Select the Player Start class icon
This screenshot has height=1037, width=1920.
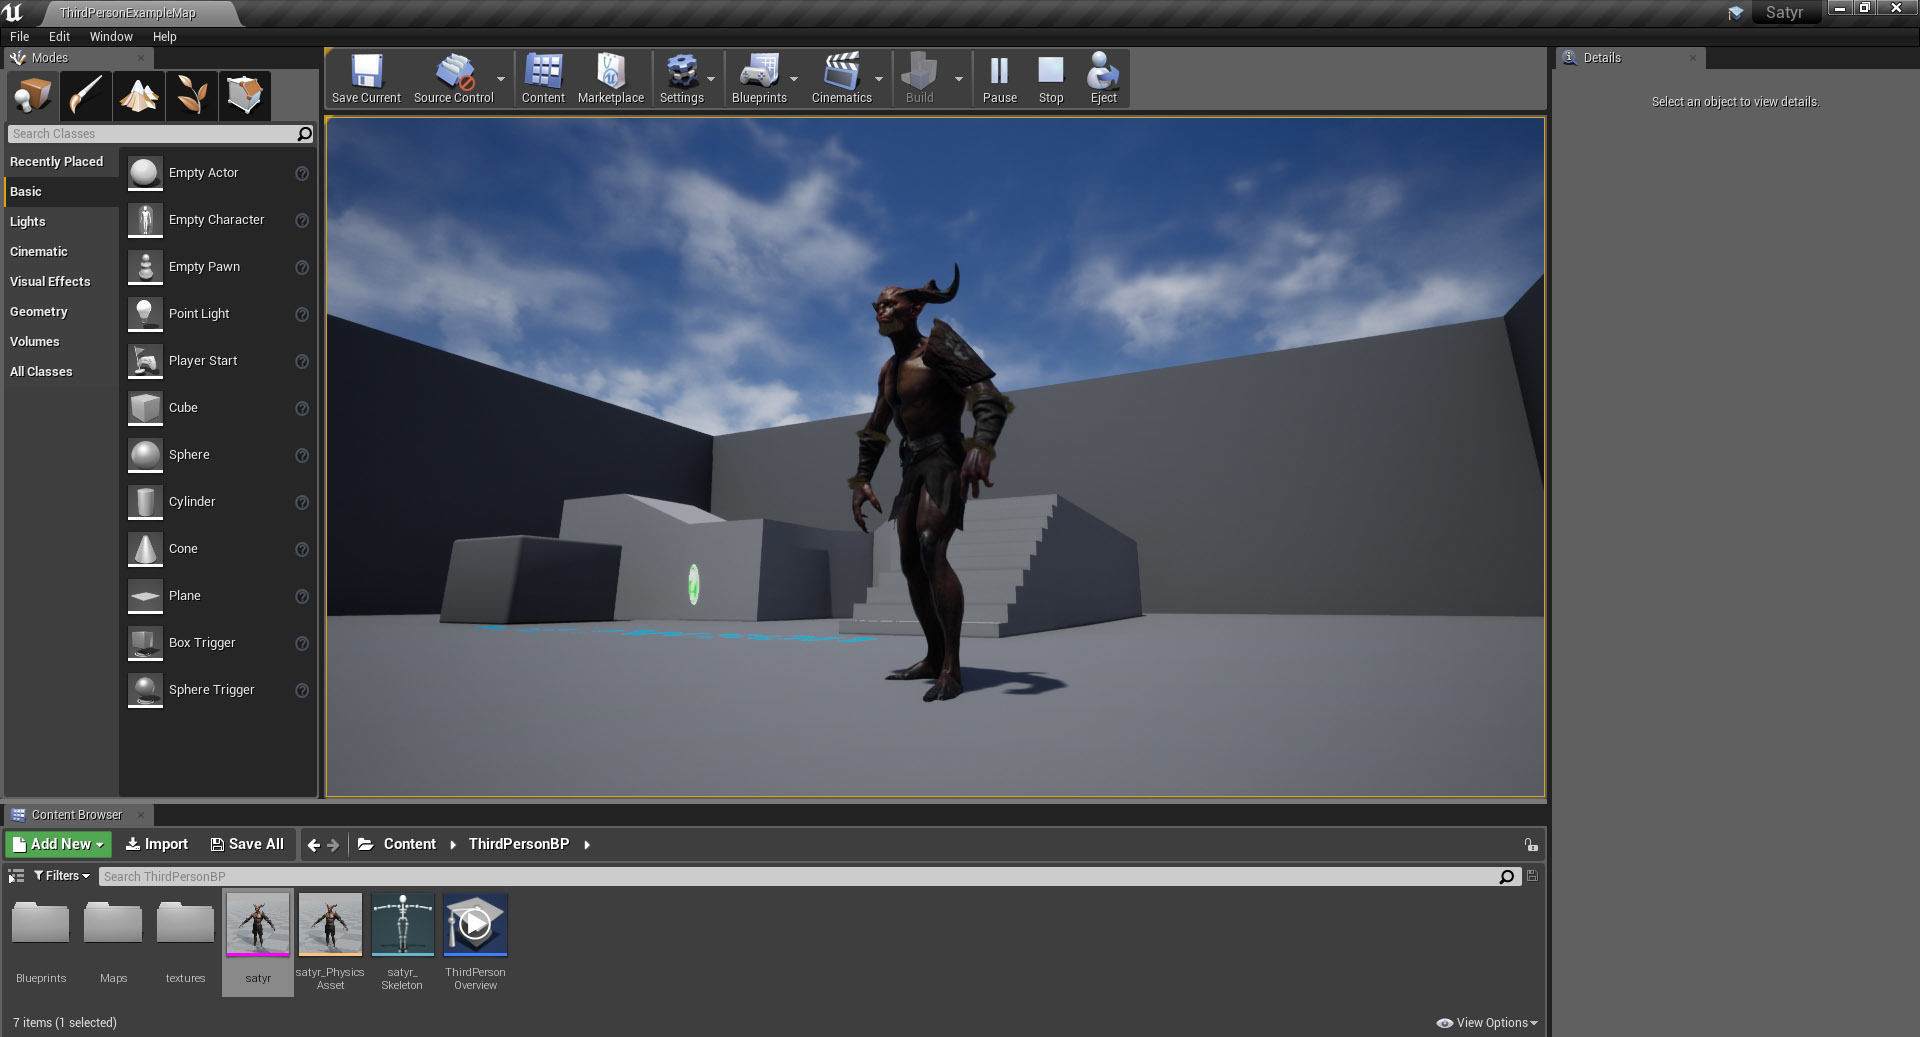click(145, 361)
